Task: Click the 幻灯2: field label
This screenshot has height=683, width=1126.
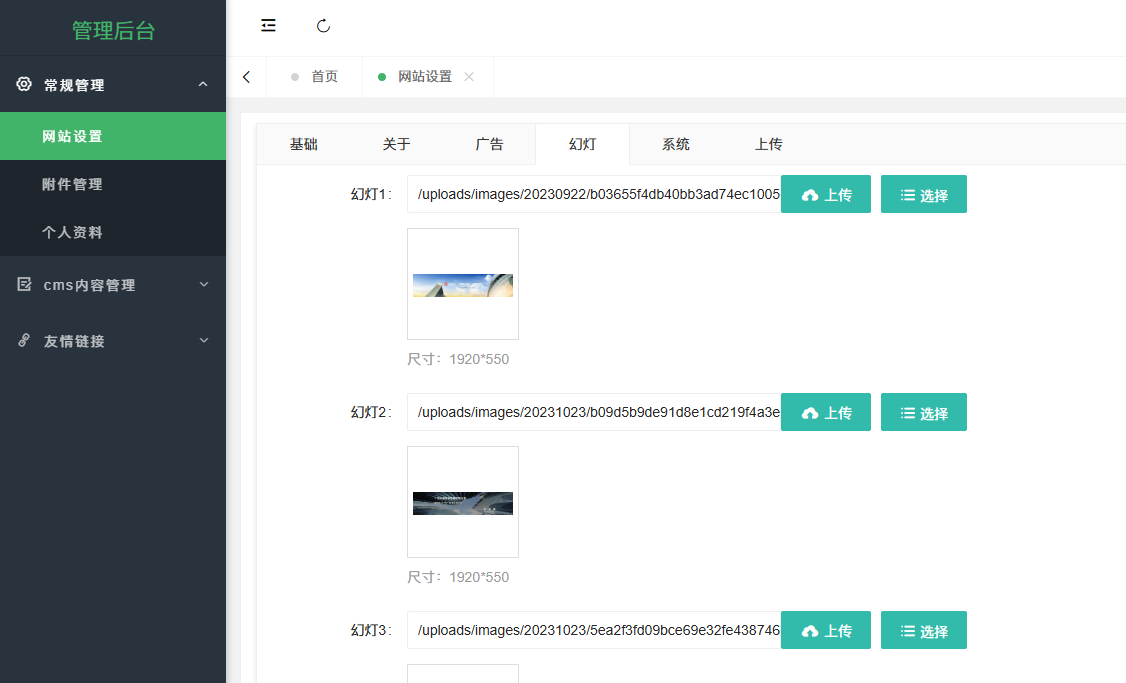Action: click(x=371, y=412)
